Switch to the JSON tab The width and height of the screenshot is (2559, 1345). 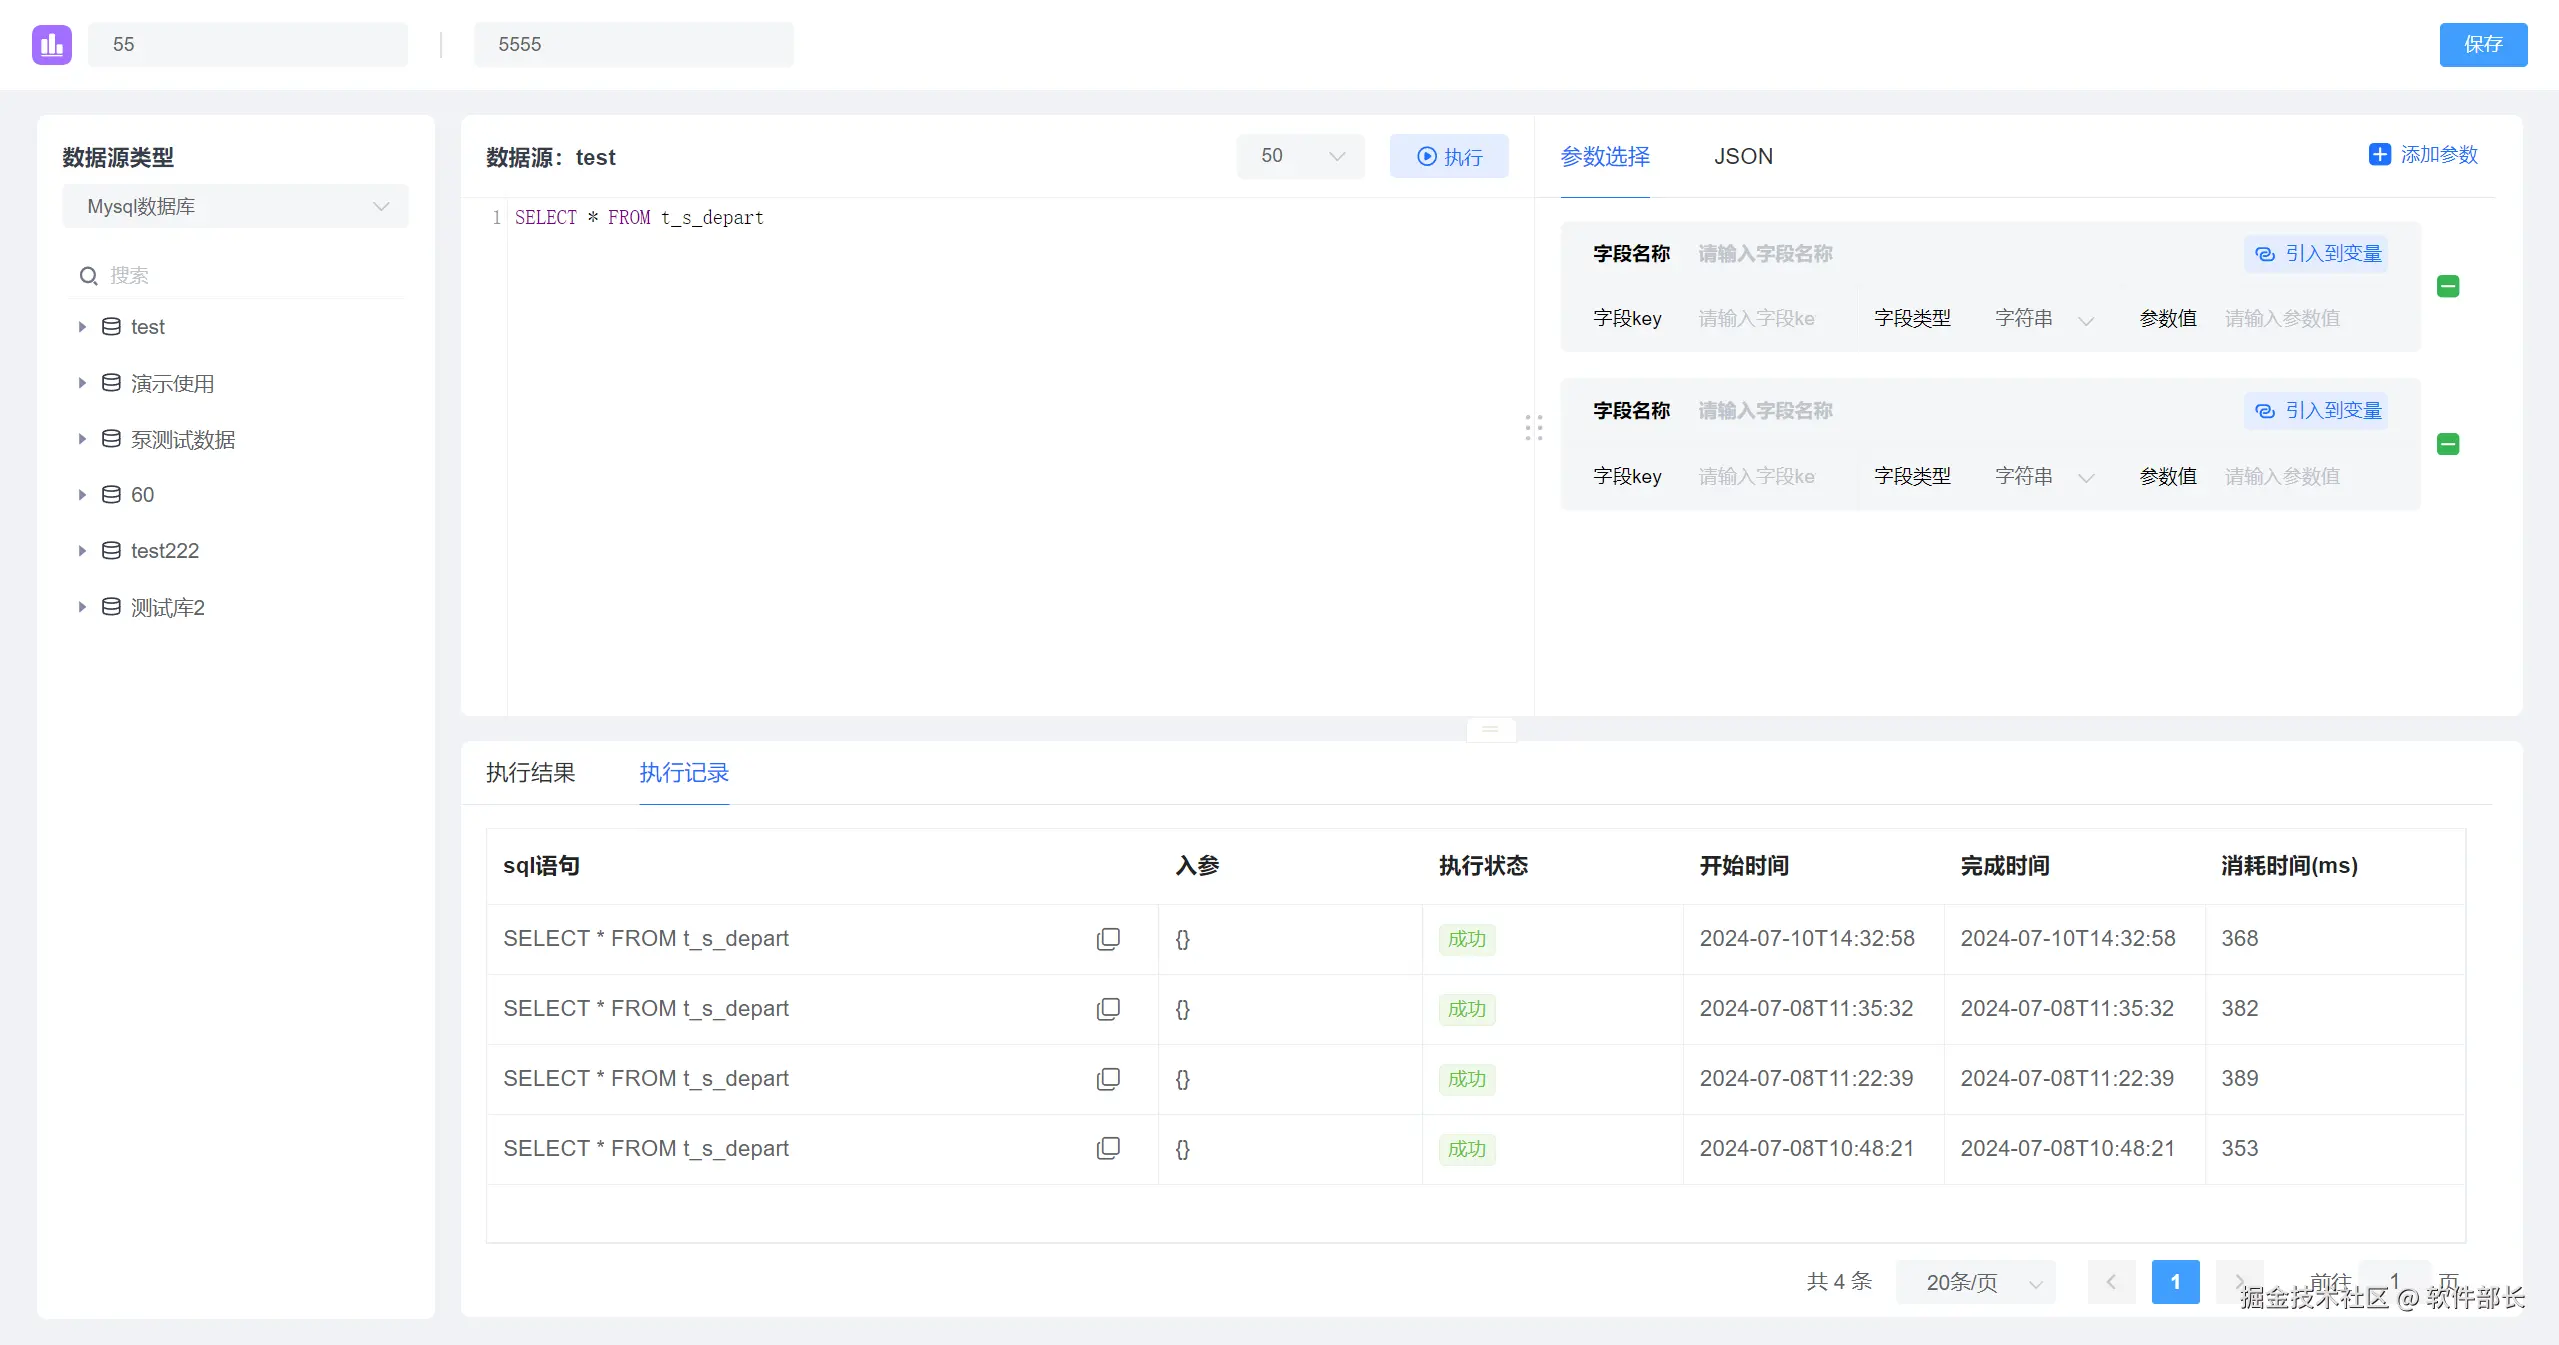tap(1743, 157)
